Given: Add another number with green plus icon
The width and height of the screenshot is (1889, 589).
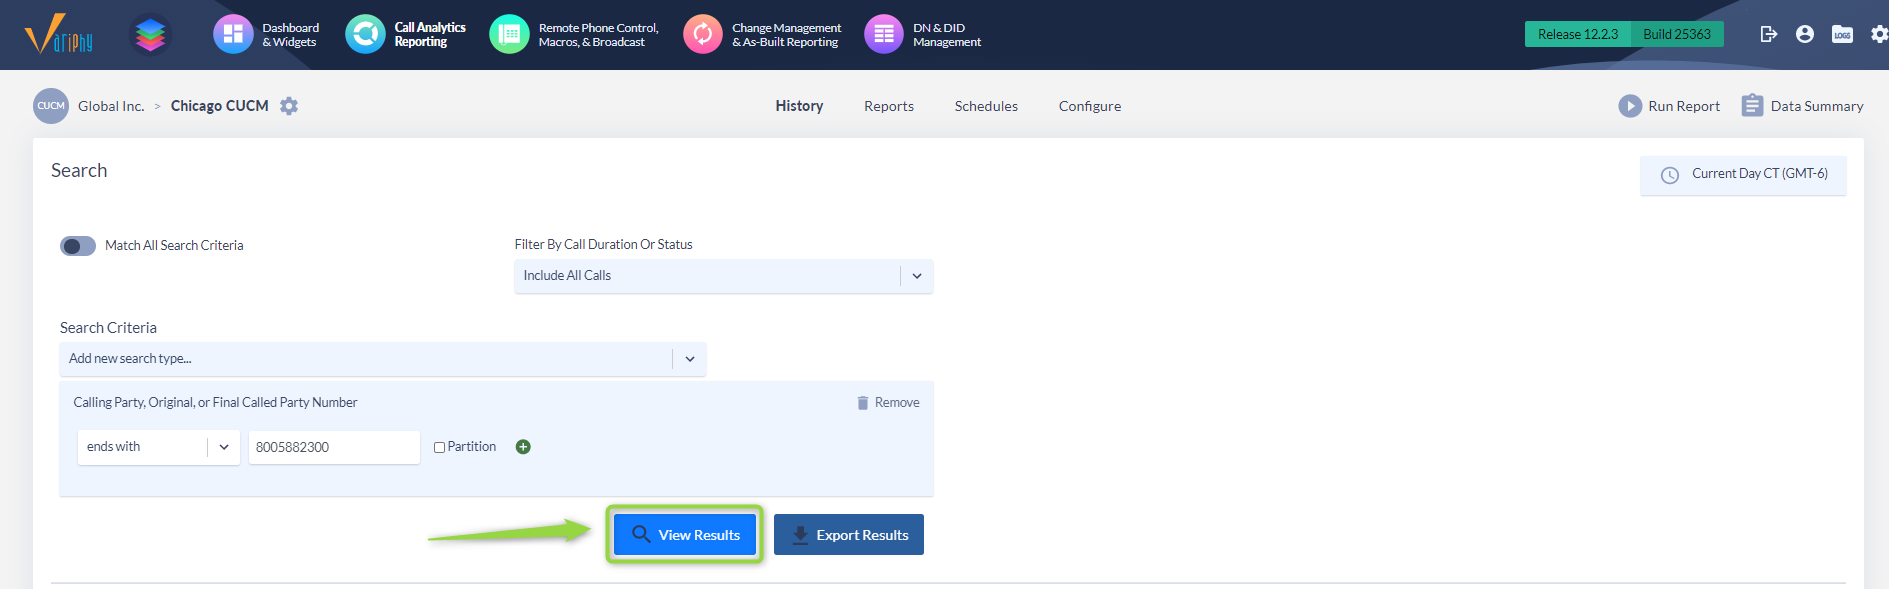Looking at the screenshot, I should coord(523,447).
